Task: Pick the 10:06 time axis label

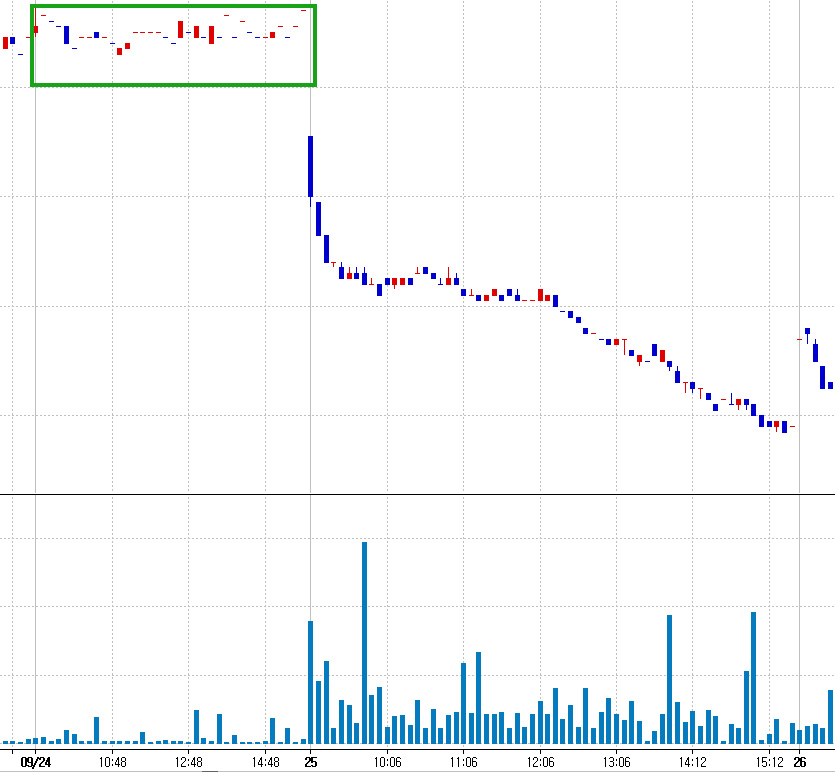Action: pos(387,762)
